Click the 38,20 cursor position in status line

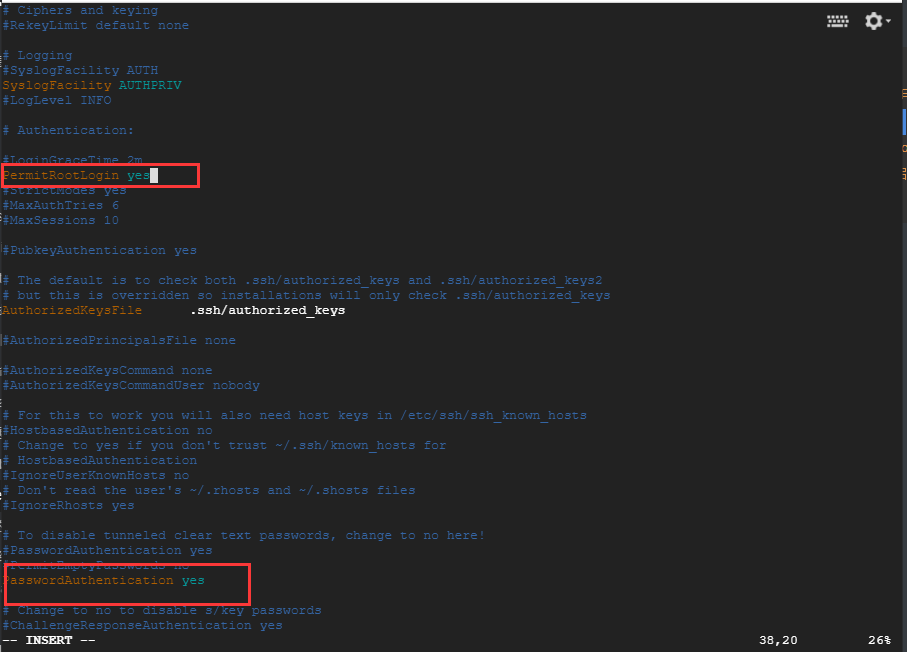coord(777,639)
